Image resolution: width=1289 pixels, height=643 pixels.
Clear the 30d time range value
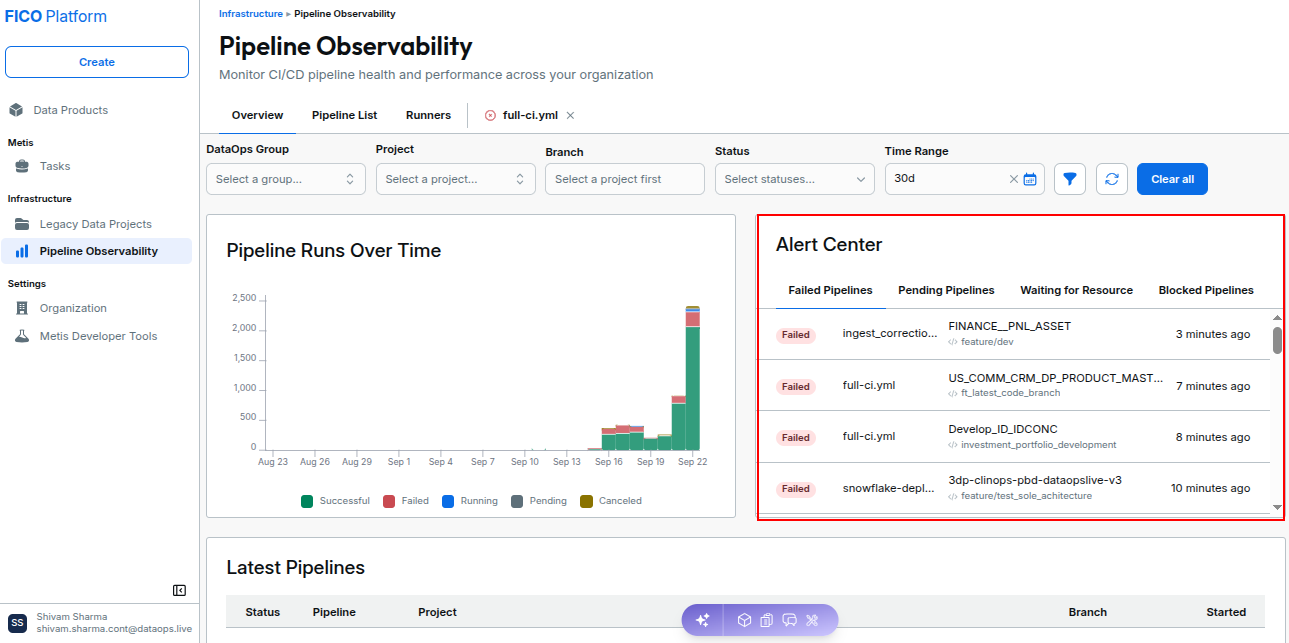tap(1014, 179)
